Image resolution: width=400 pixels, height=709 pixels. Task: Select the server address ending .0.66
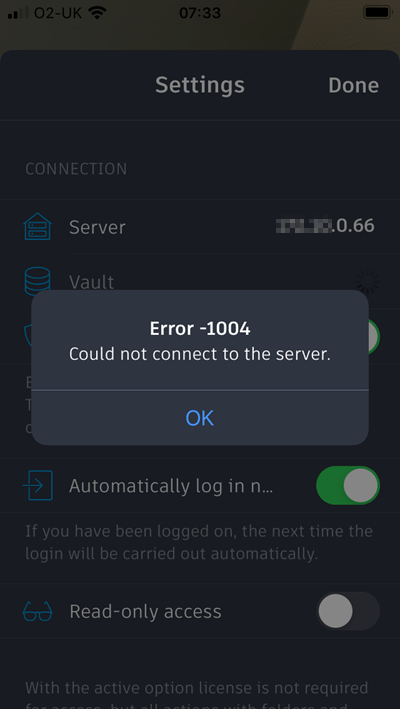(325, 226)
